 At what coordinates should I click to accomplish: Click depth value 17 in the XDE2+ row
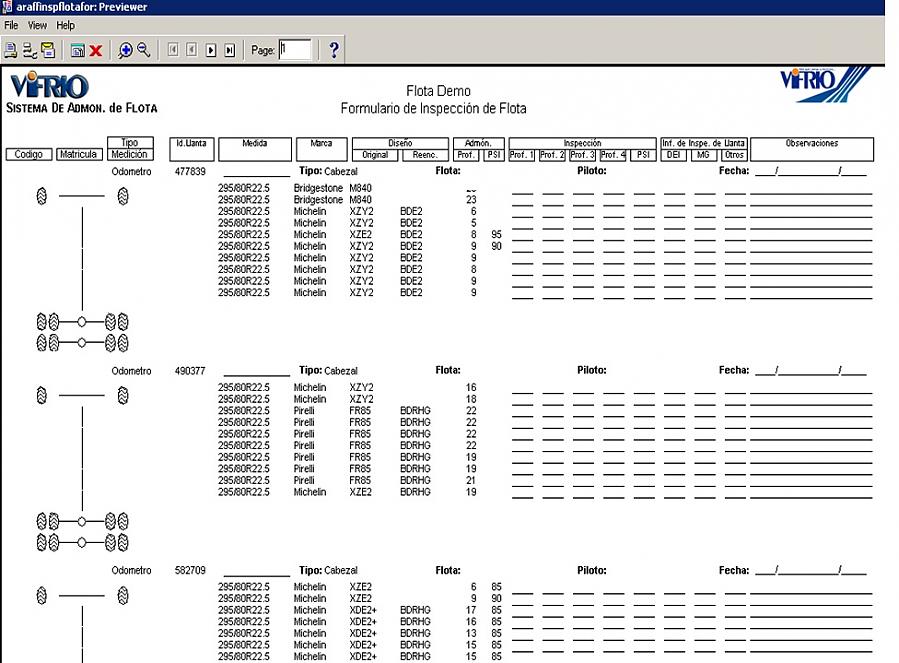click(x=471, y=610)
